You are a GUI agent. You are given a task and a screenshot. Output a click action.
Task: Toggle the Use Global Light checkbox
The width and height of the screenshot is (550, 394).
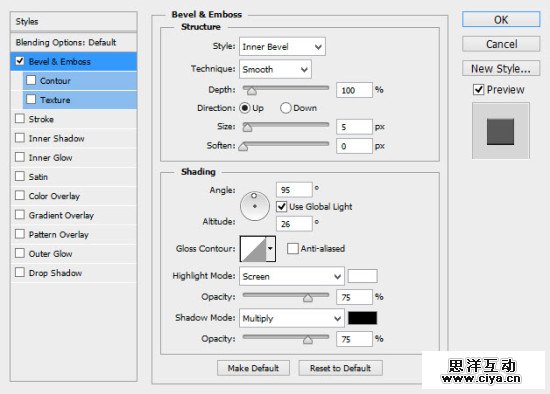281,207
